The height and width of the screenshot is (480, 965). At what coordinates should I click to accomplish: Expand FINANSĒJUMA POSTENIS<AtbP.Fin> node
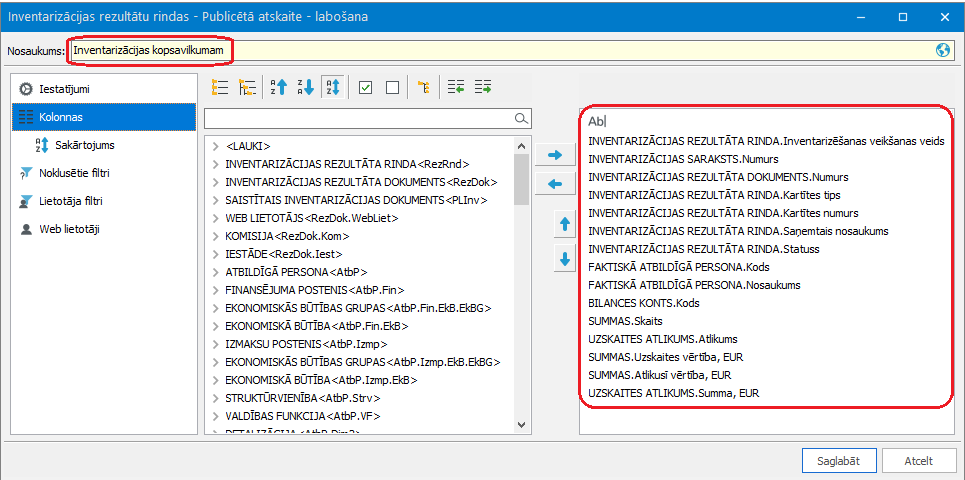[x=215, y=290]
